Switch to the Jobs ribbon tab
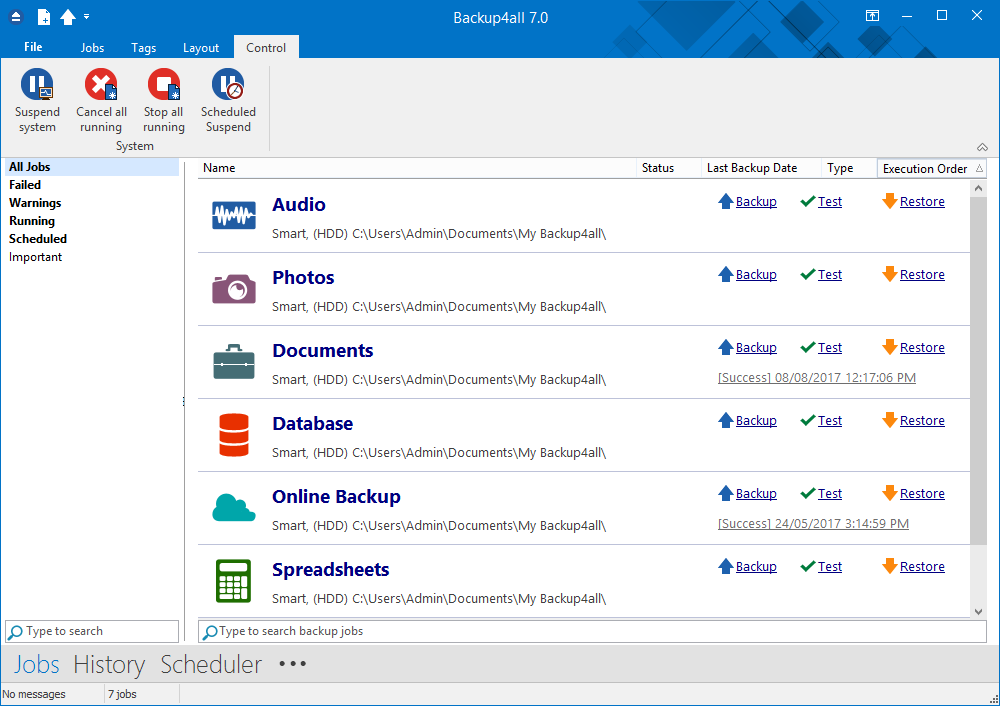The image size is (1000, 706). point(92,48)
